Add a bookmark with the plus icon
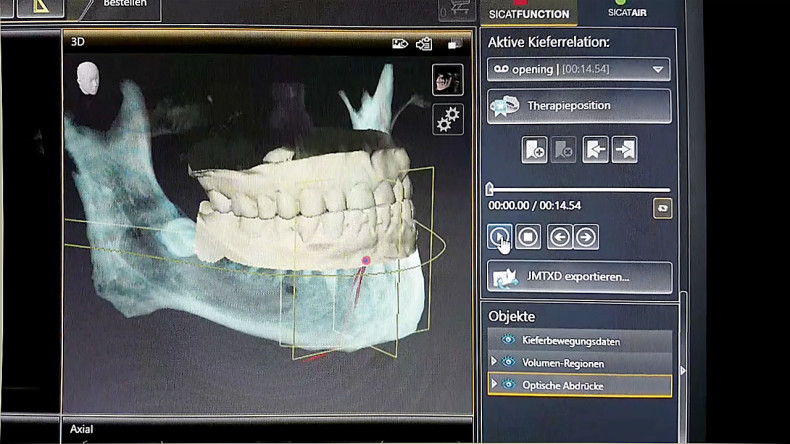790x444 pixels. point(535,149)
